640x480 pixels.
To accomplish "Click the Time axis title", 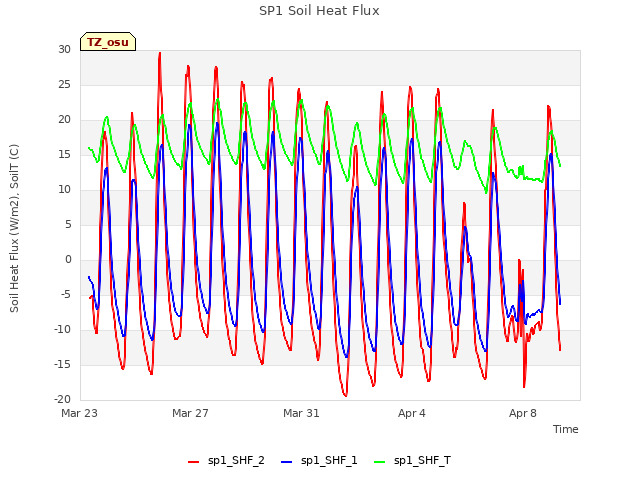I will [x=566, y=429].
